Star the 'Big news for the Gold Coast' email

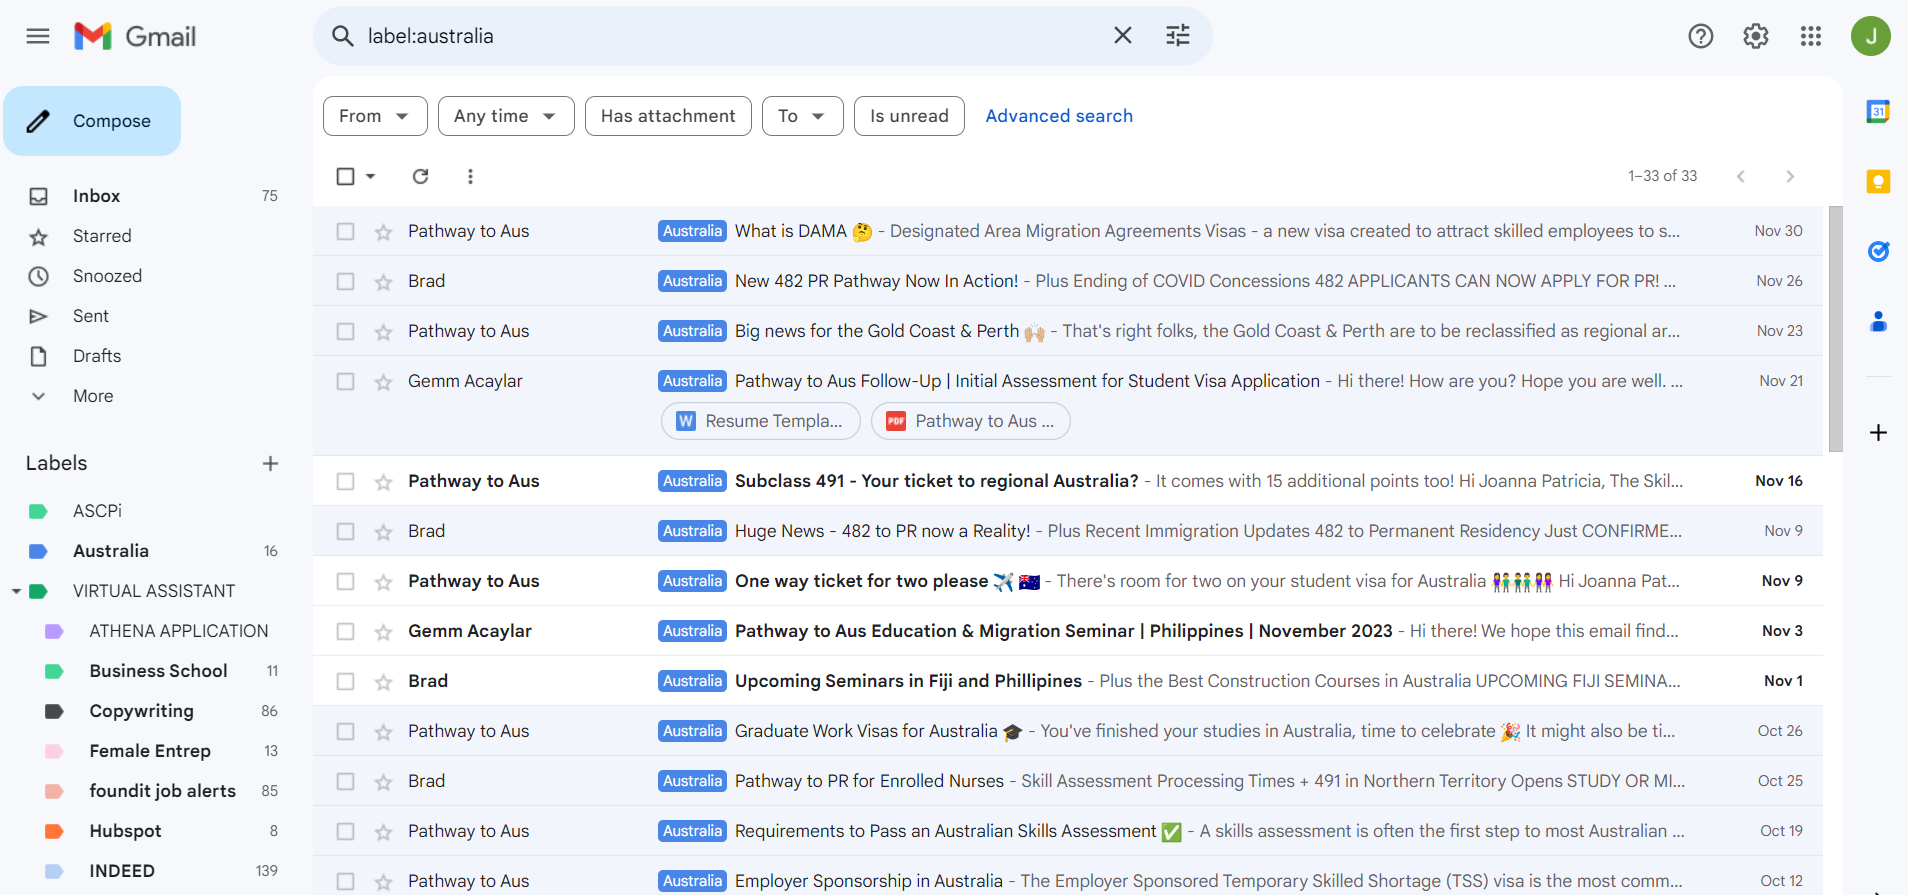(x=383, y=332)
